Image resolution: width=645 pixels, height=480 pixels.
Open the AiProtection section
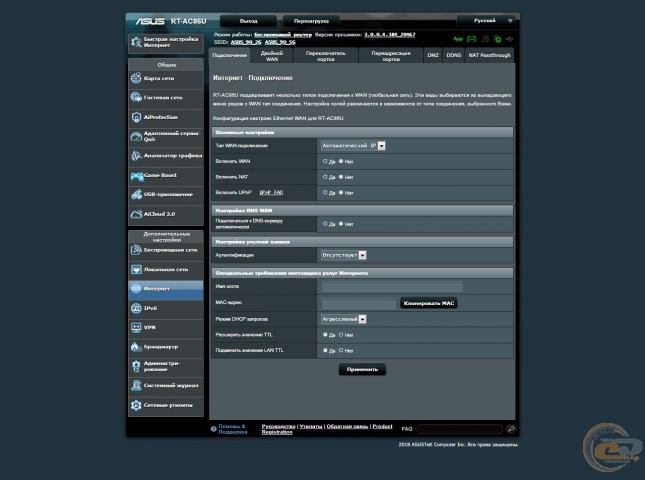point(166,117)
